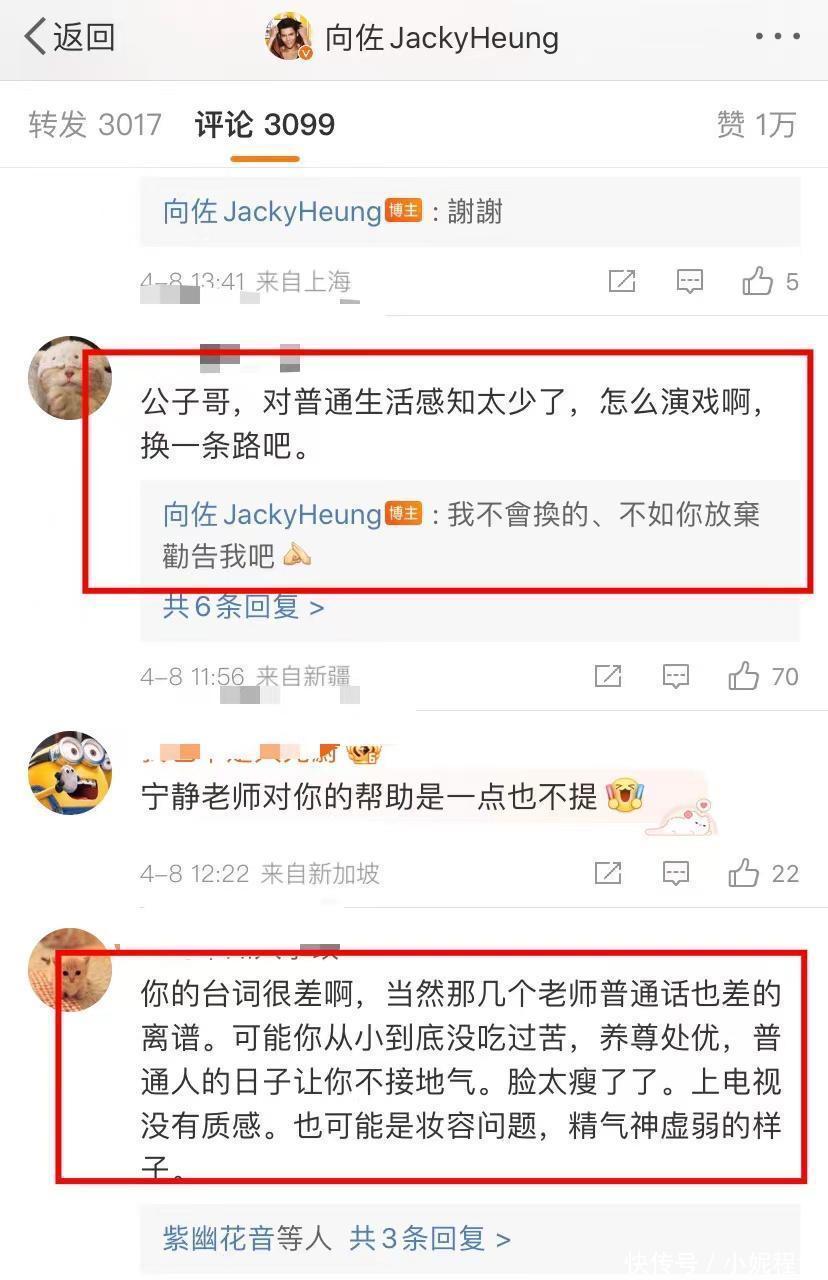Open the 赞 1万 likes tab
This screenshot has width=828, height=1280.
[756, 125]
